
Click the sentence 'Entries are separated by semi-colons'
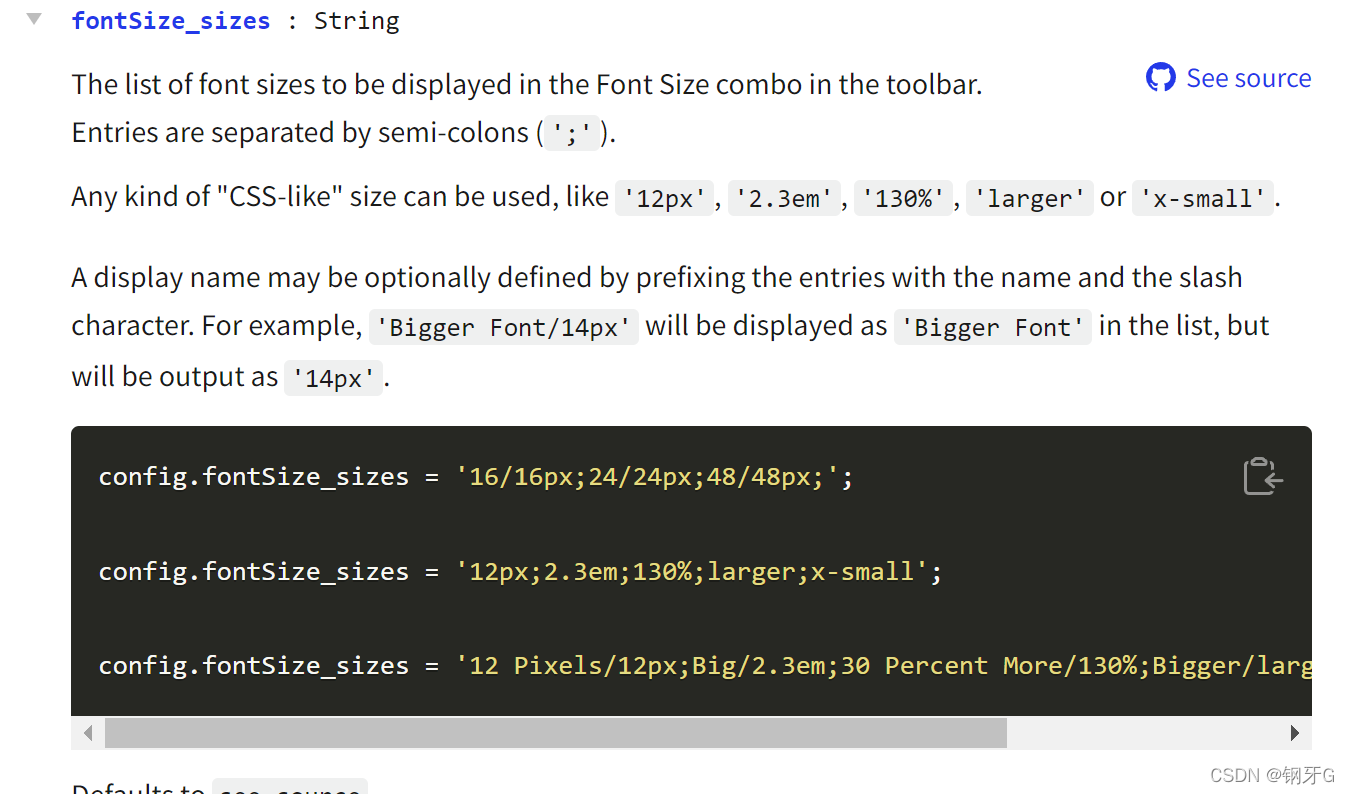[x=301, y=132]
